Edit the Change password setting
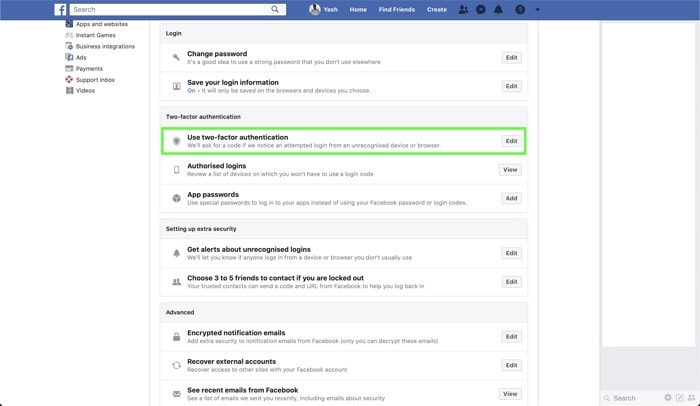Screen dimensions: 700x406 512,58
